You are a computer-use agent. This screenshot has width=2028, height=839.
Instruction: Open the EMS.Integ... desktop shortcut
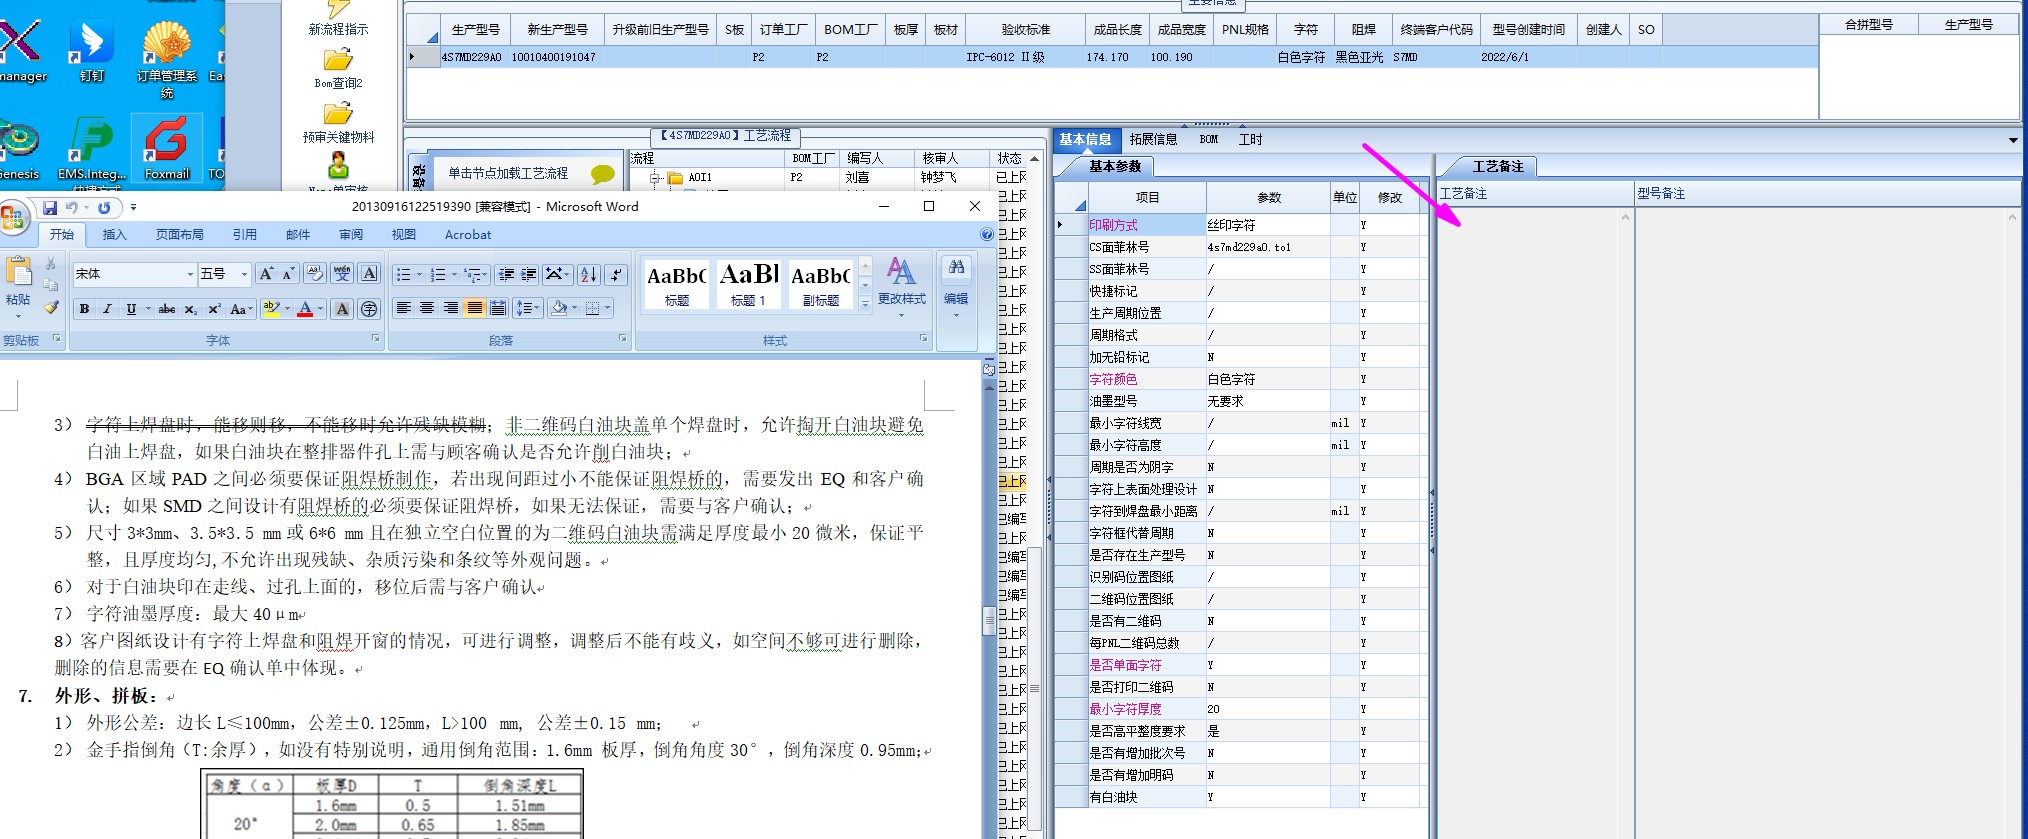coord(92,150)
